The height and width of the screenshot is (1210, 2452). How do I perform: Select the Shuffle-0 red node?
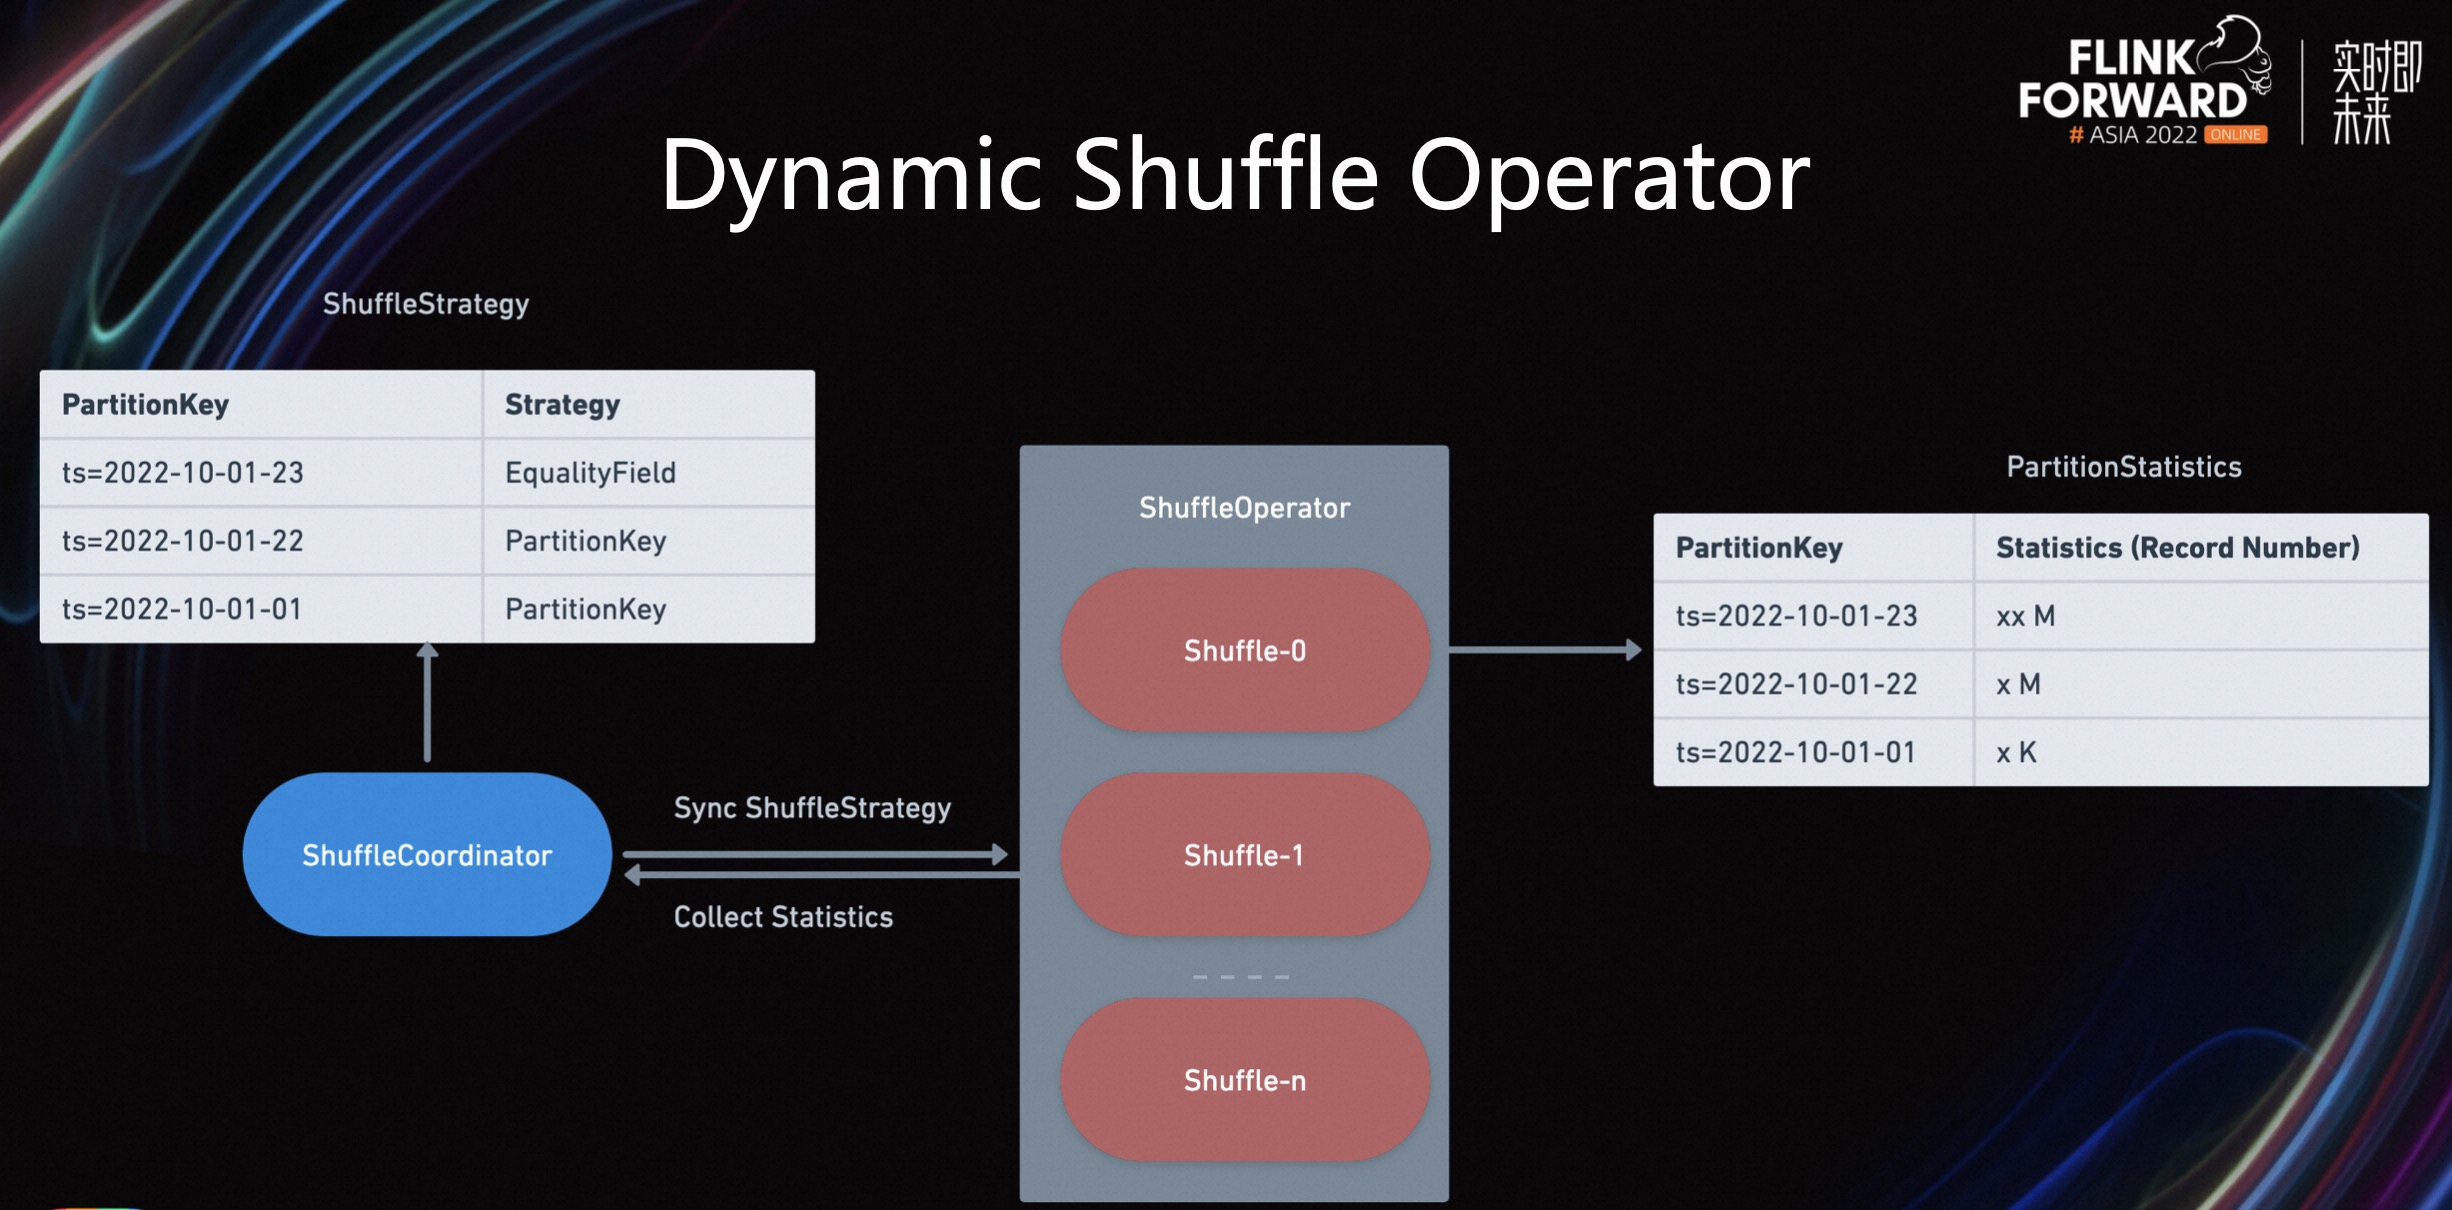pyautogui.click(x=1245, y=650)
